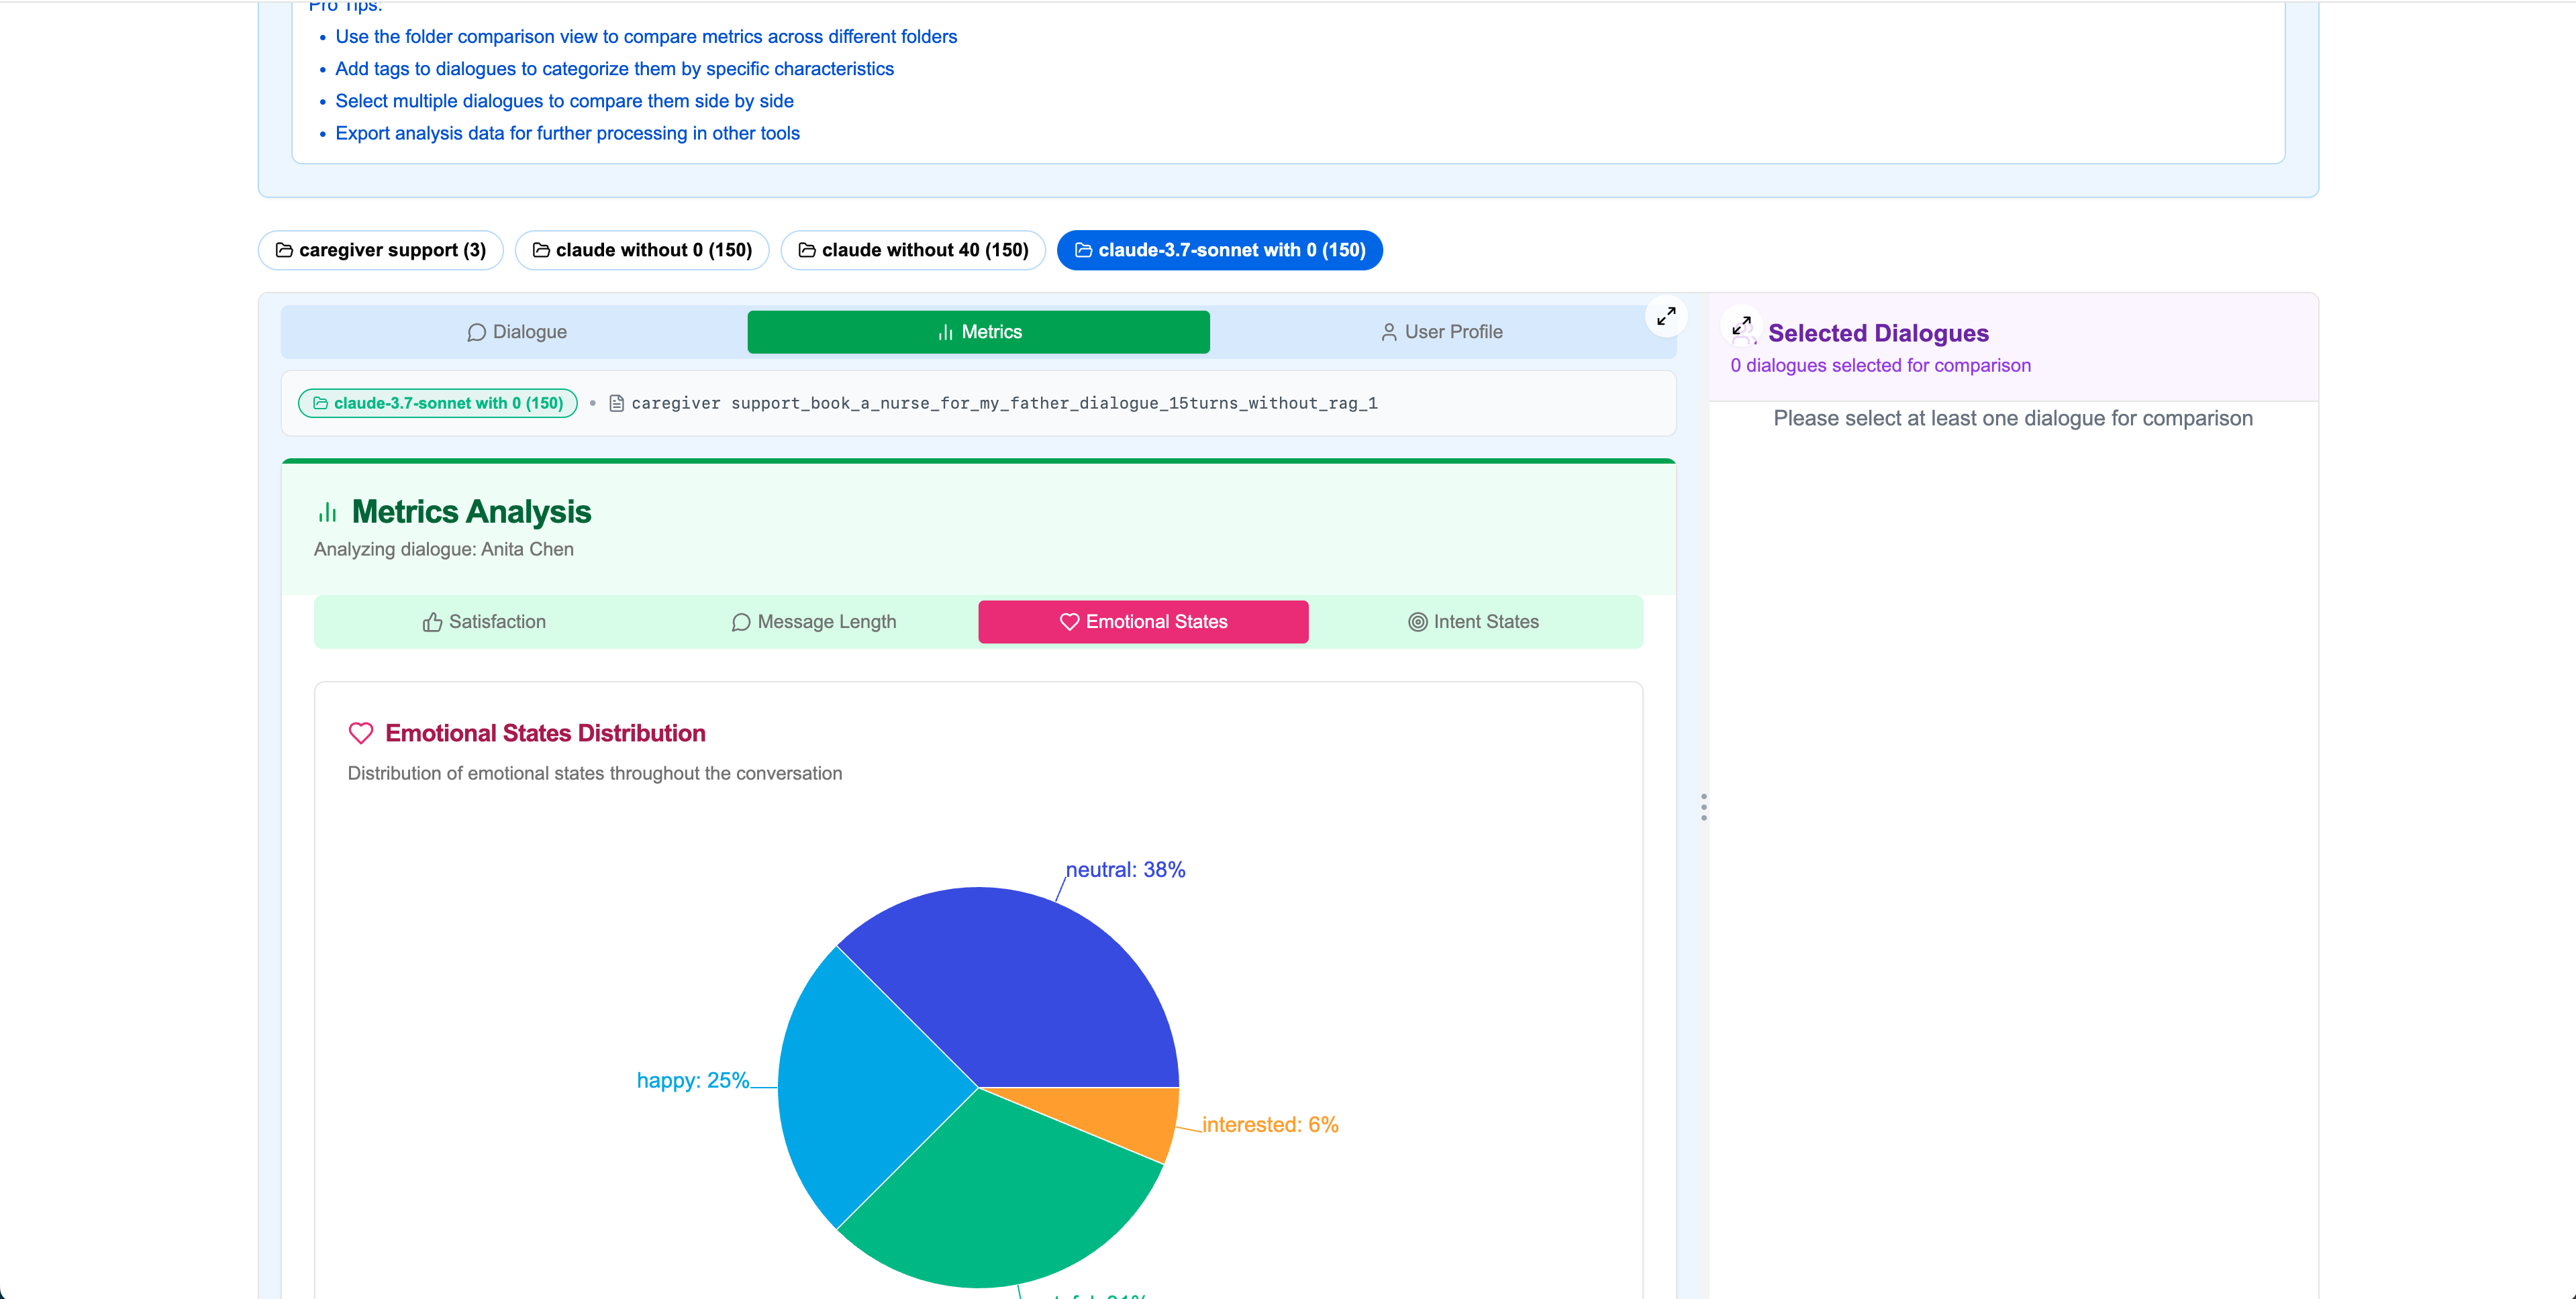Open the caregiver support (3) folder
The image size is (2576, 1299).
[x=381, y=250]
